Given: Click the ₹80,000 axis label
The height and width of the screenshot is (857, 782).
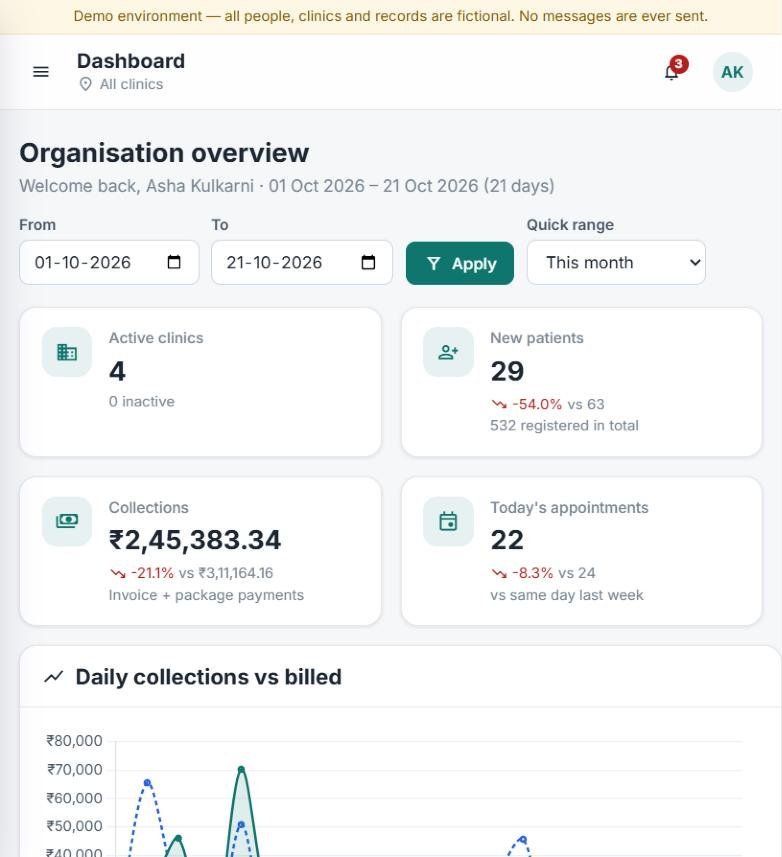Looking at the screenshot, I should (74, 741).
